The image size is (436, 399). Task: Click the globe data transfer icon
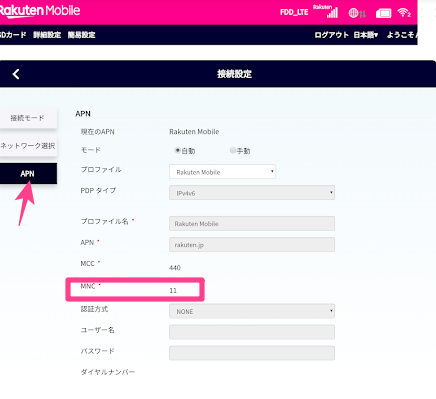pyautogui.click(x=357, y=13)
